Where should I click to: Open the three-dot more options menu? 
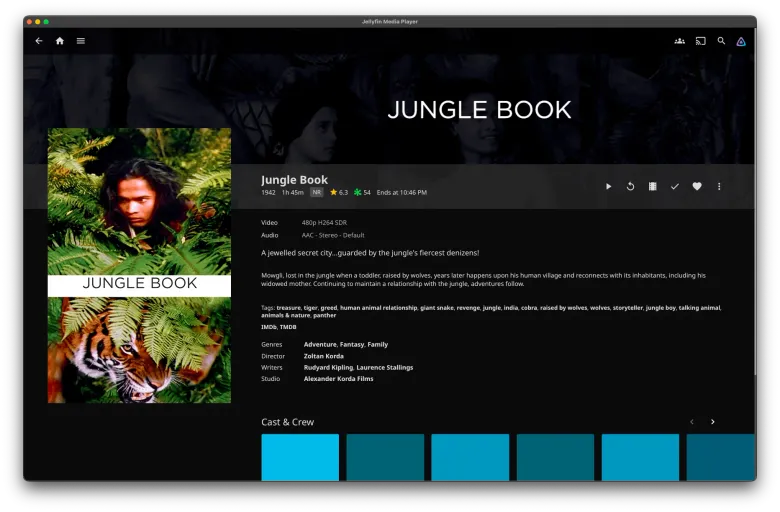(x=719, y=186)
